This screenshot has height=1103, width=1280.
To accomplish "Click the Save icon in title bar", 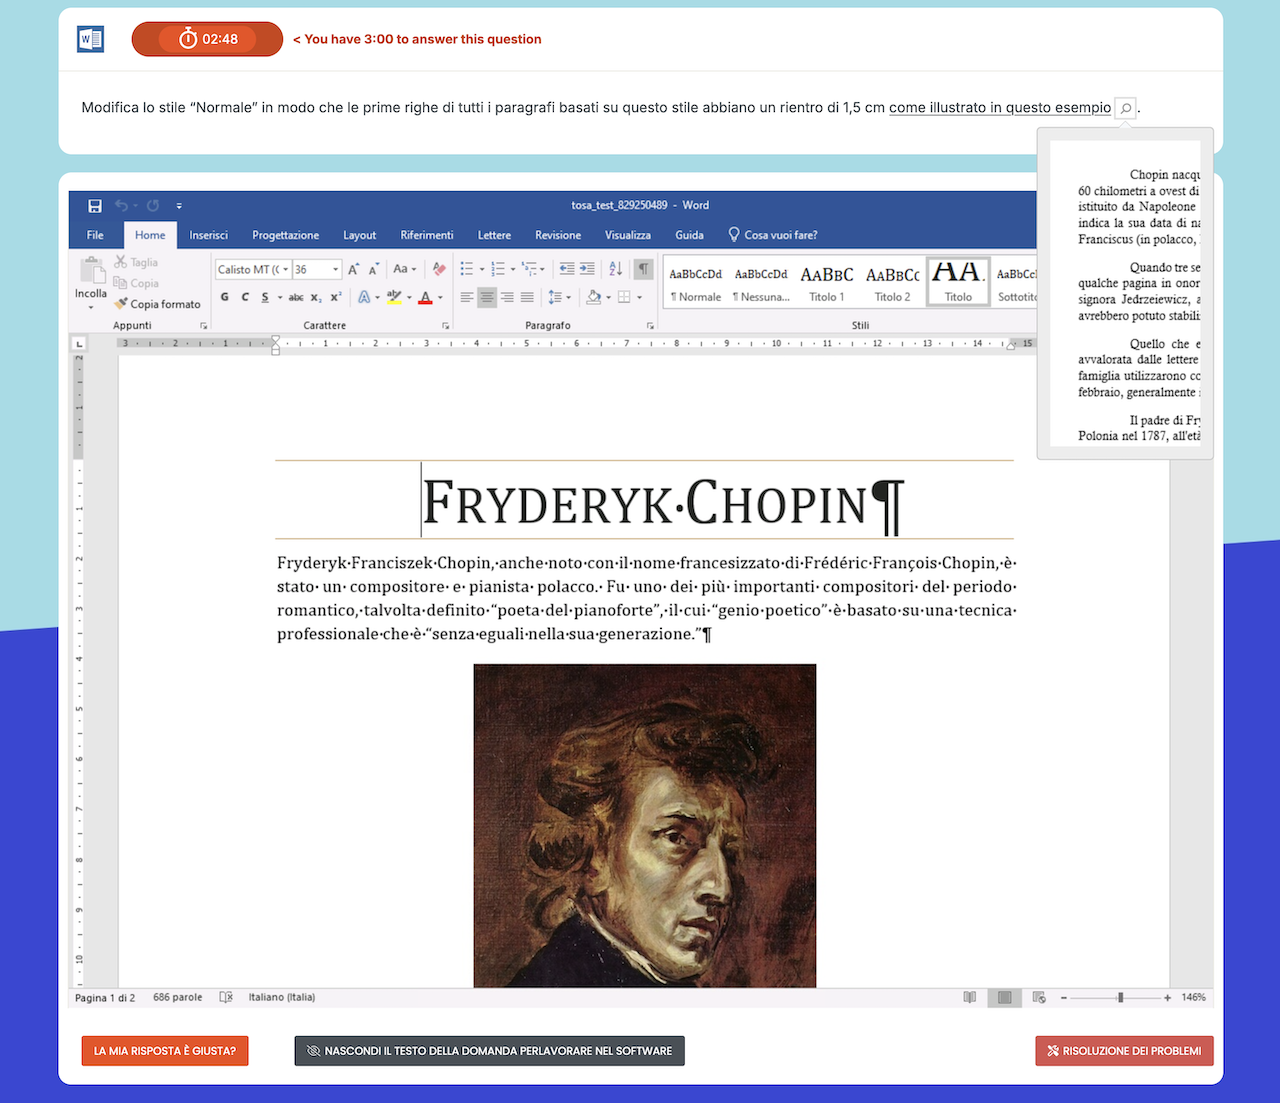I will (95, 206).
